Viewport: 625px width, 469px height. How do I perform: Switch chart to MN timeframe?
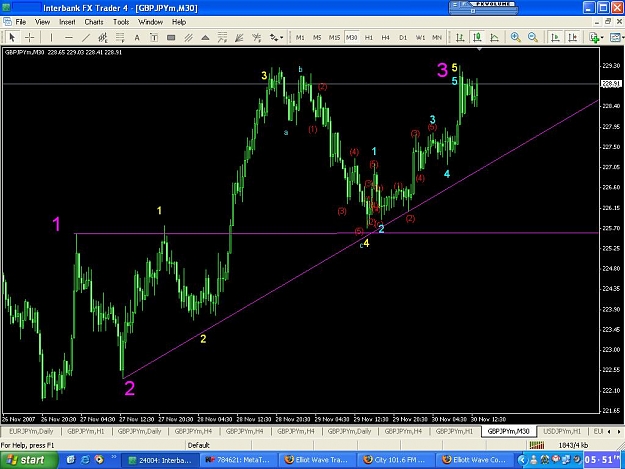click(x=437, y=37)
